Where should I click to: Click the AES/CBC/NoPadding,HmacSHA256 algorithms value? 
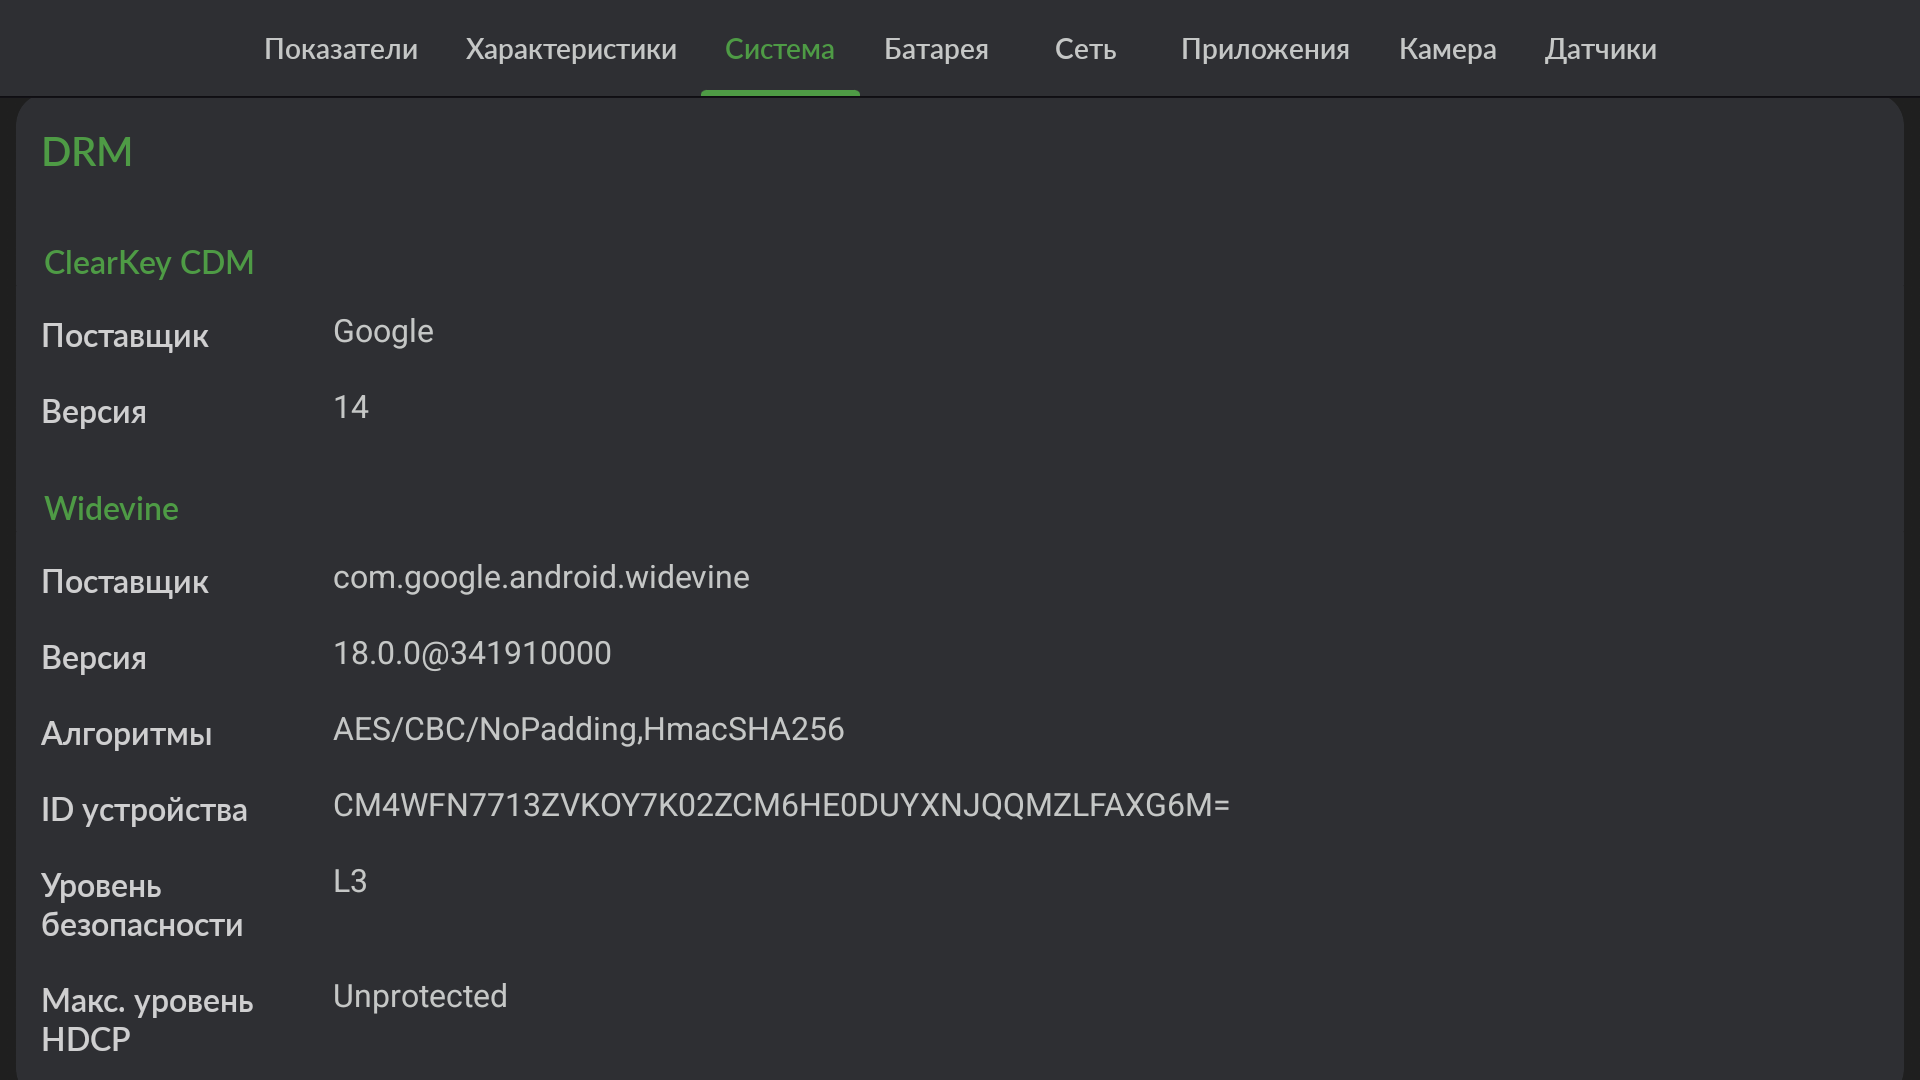588,730
